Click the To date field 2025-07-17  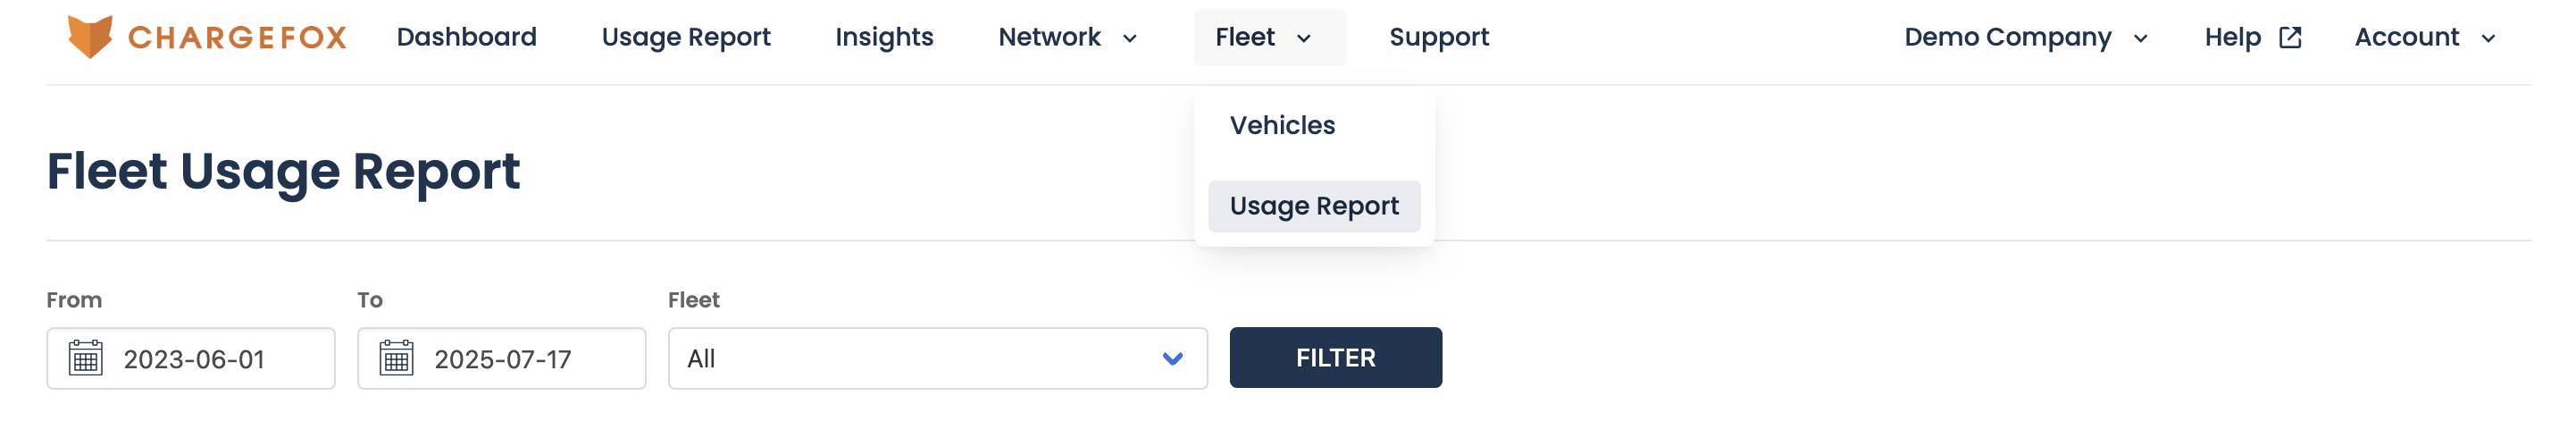click(502, 358)
